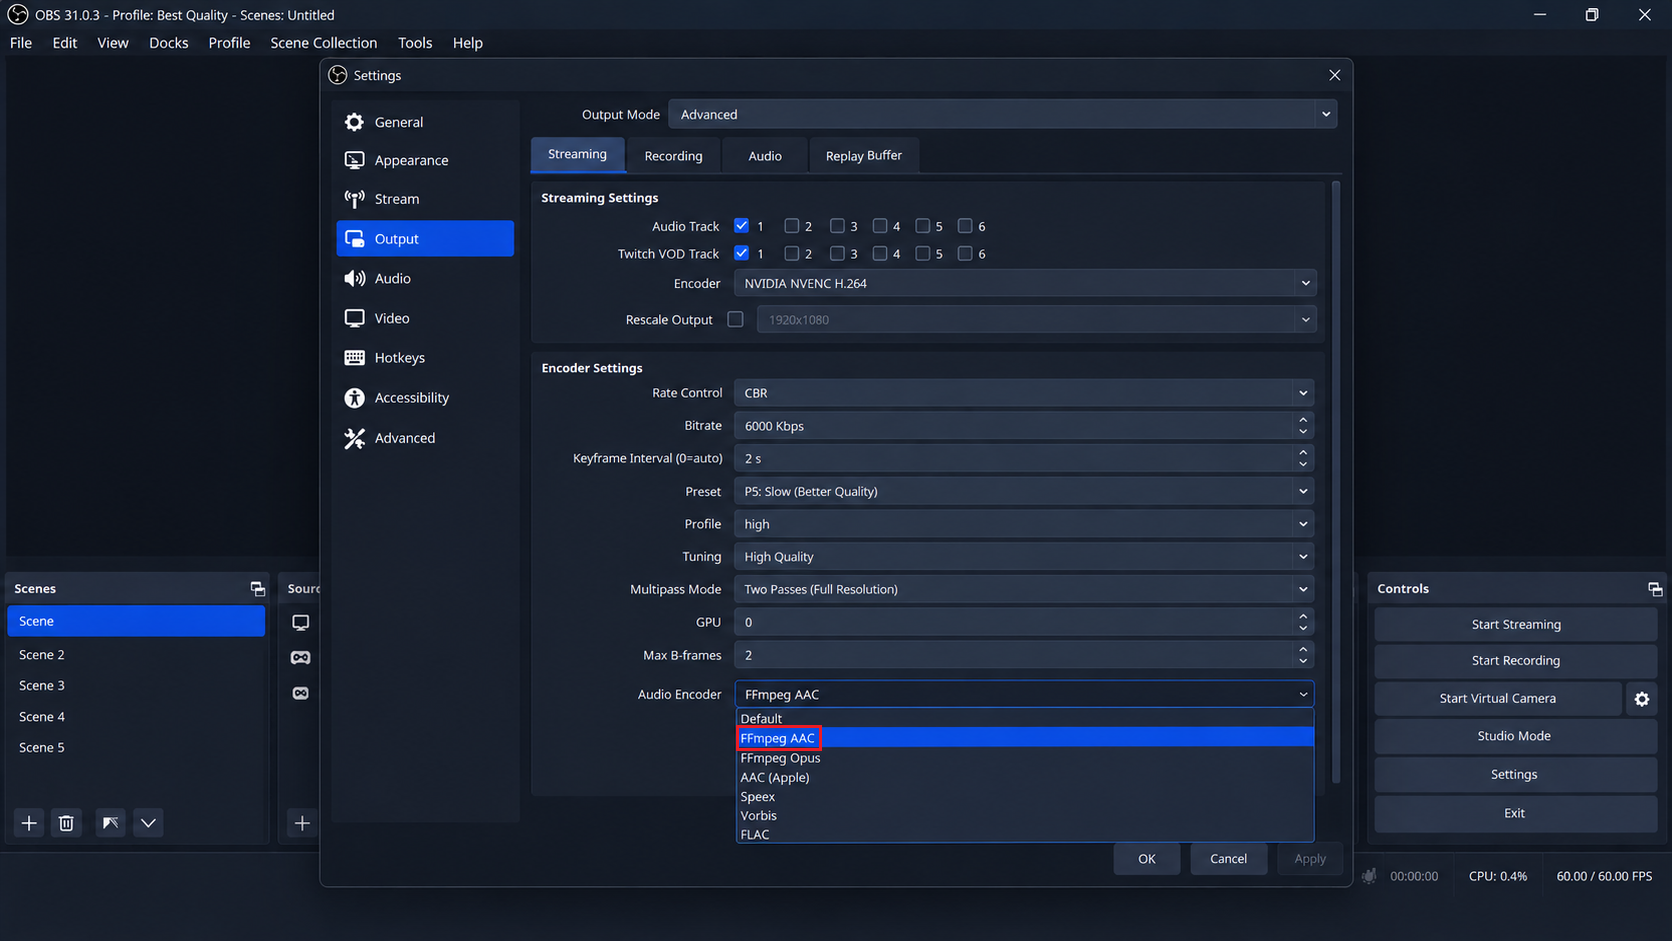
Task: Uncheck Twitch VOD Track 1
Action: (x=741, y=253)
